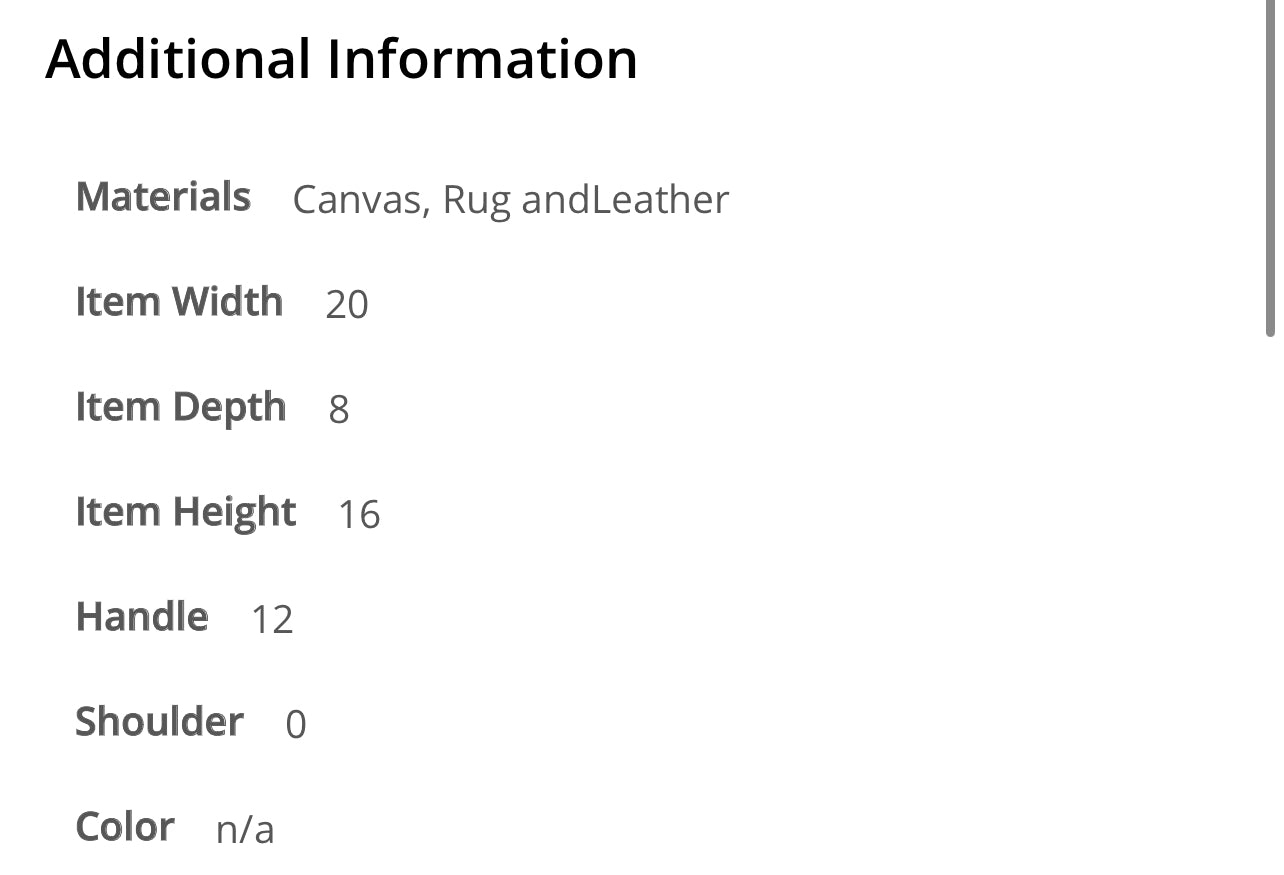Click the scrollbar track below the thumb
1284x875 pixels.
coord(1270,600)
